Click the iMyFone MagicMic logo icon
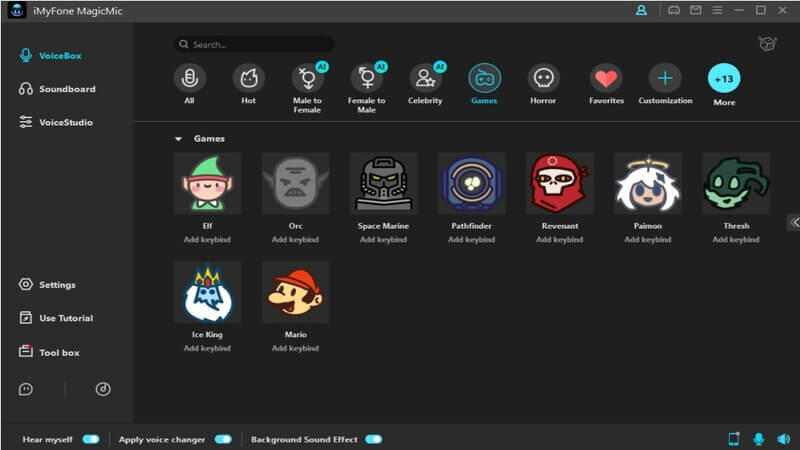This screenshot has width=800, height=450. coord(17,10)
